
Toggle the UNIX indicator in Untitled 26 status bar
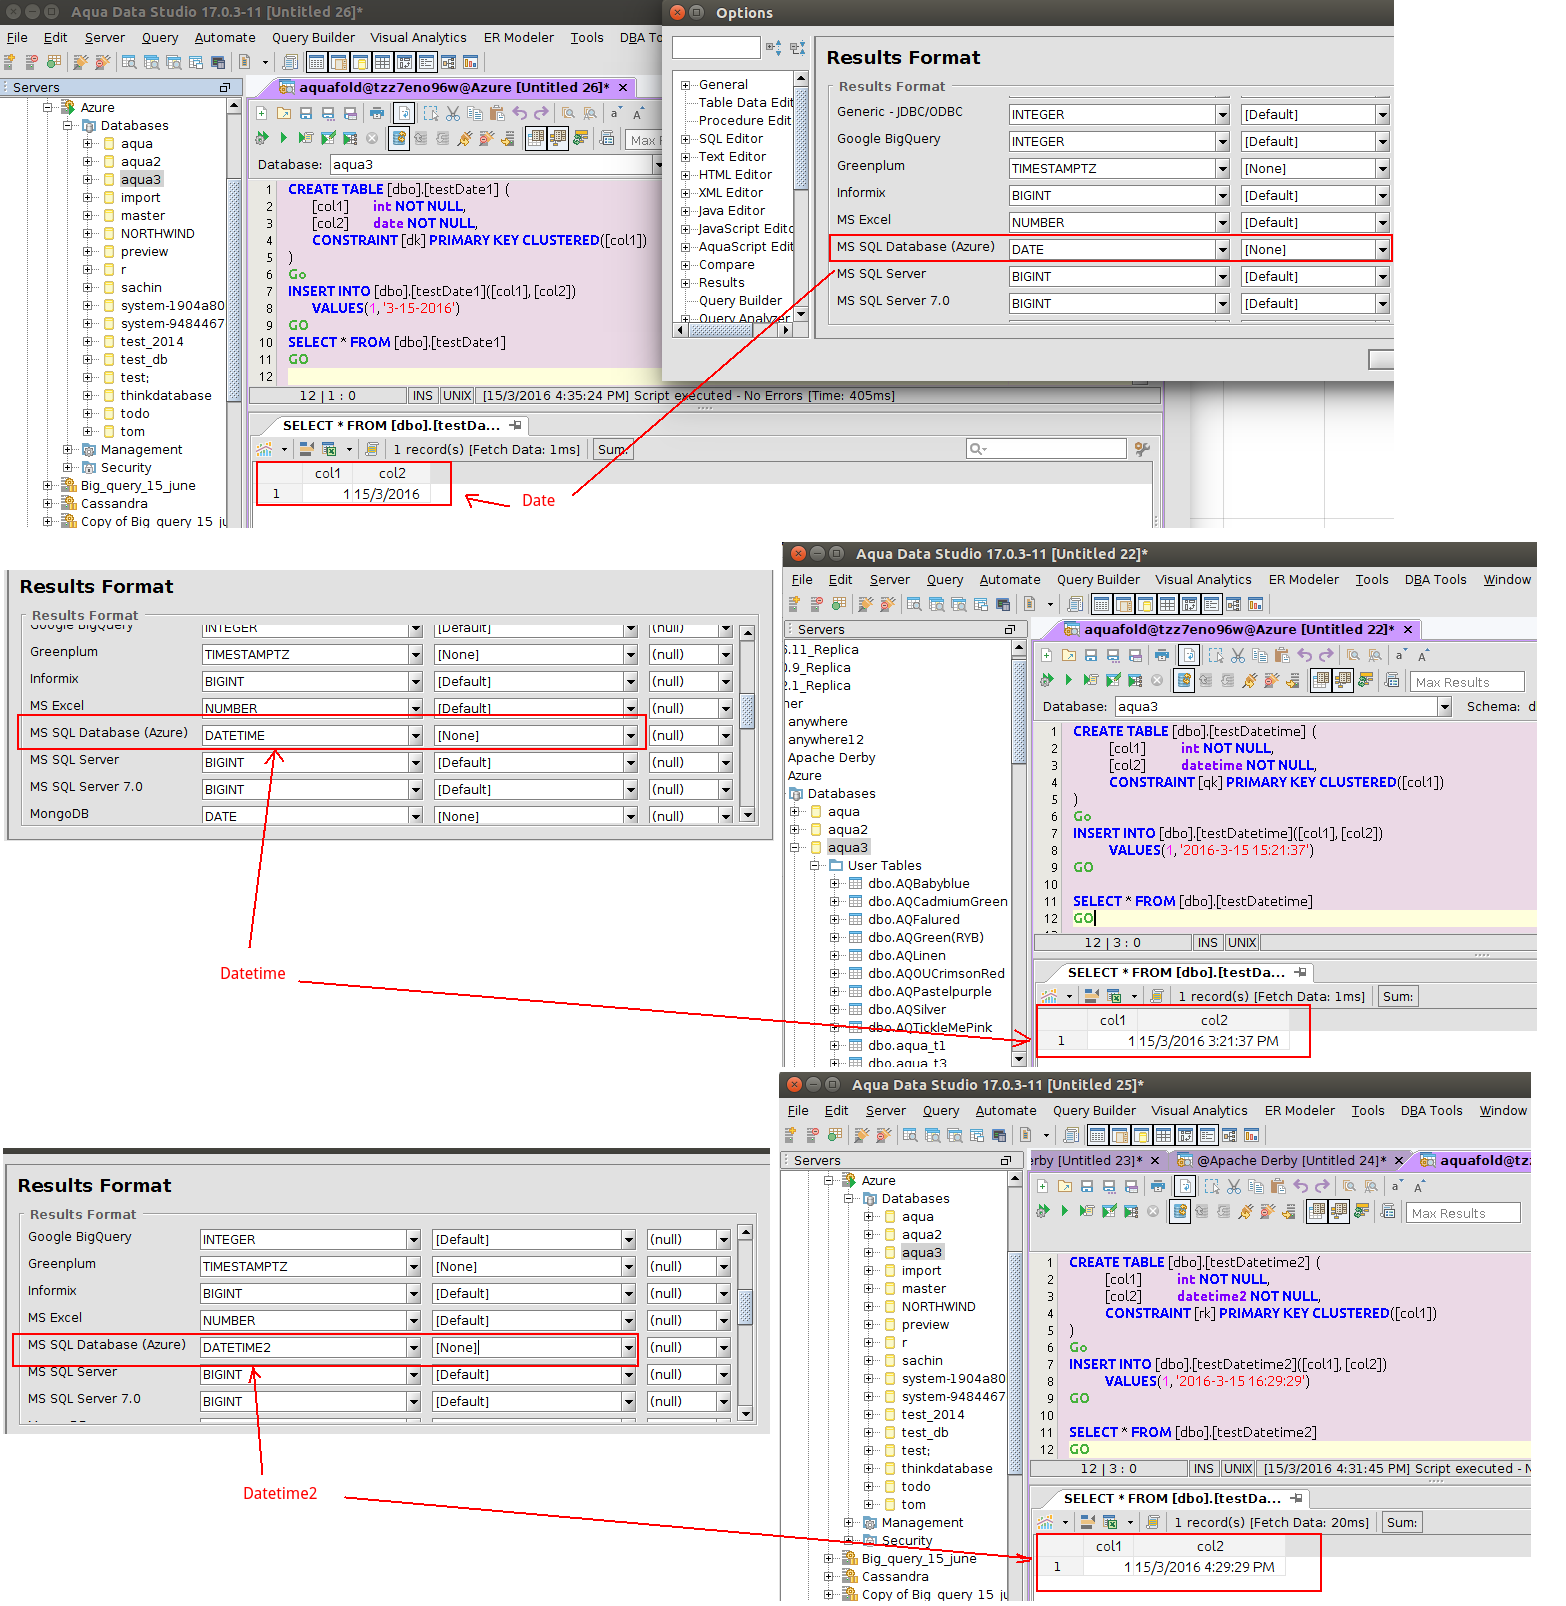click(x=457, y=396)
